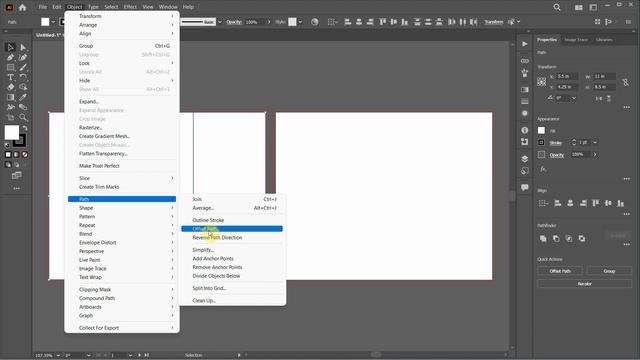Image resolution: width=640 pixels, height=360 pixels.
Task: Select the Zoom magnifier tool
Action: [23, 118]
